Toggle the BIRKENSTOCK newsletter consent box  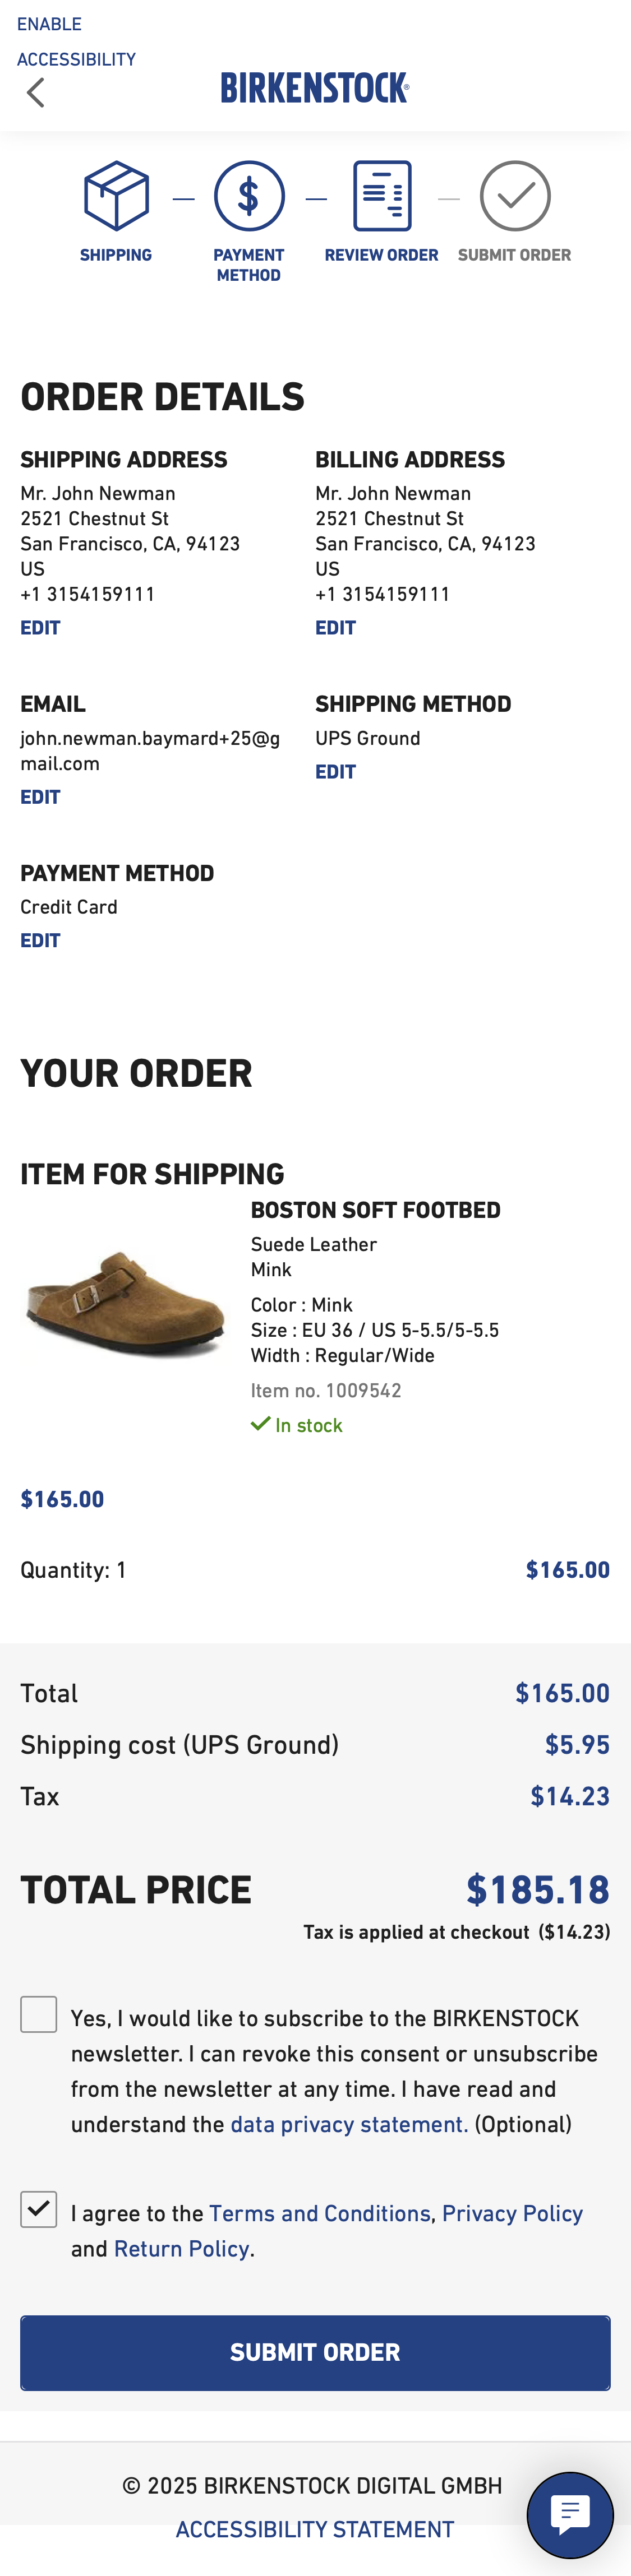(39, 2014)
